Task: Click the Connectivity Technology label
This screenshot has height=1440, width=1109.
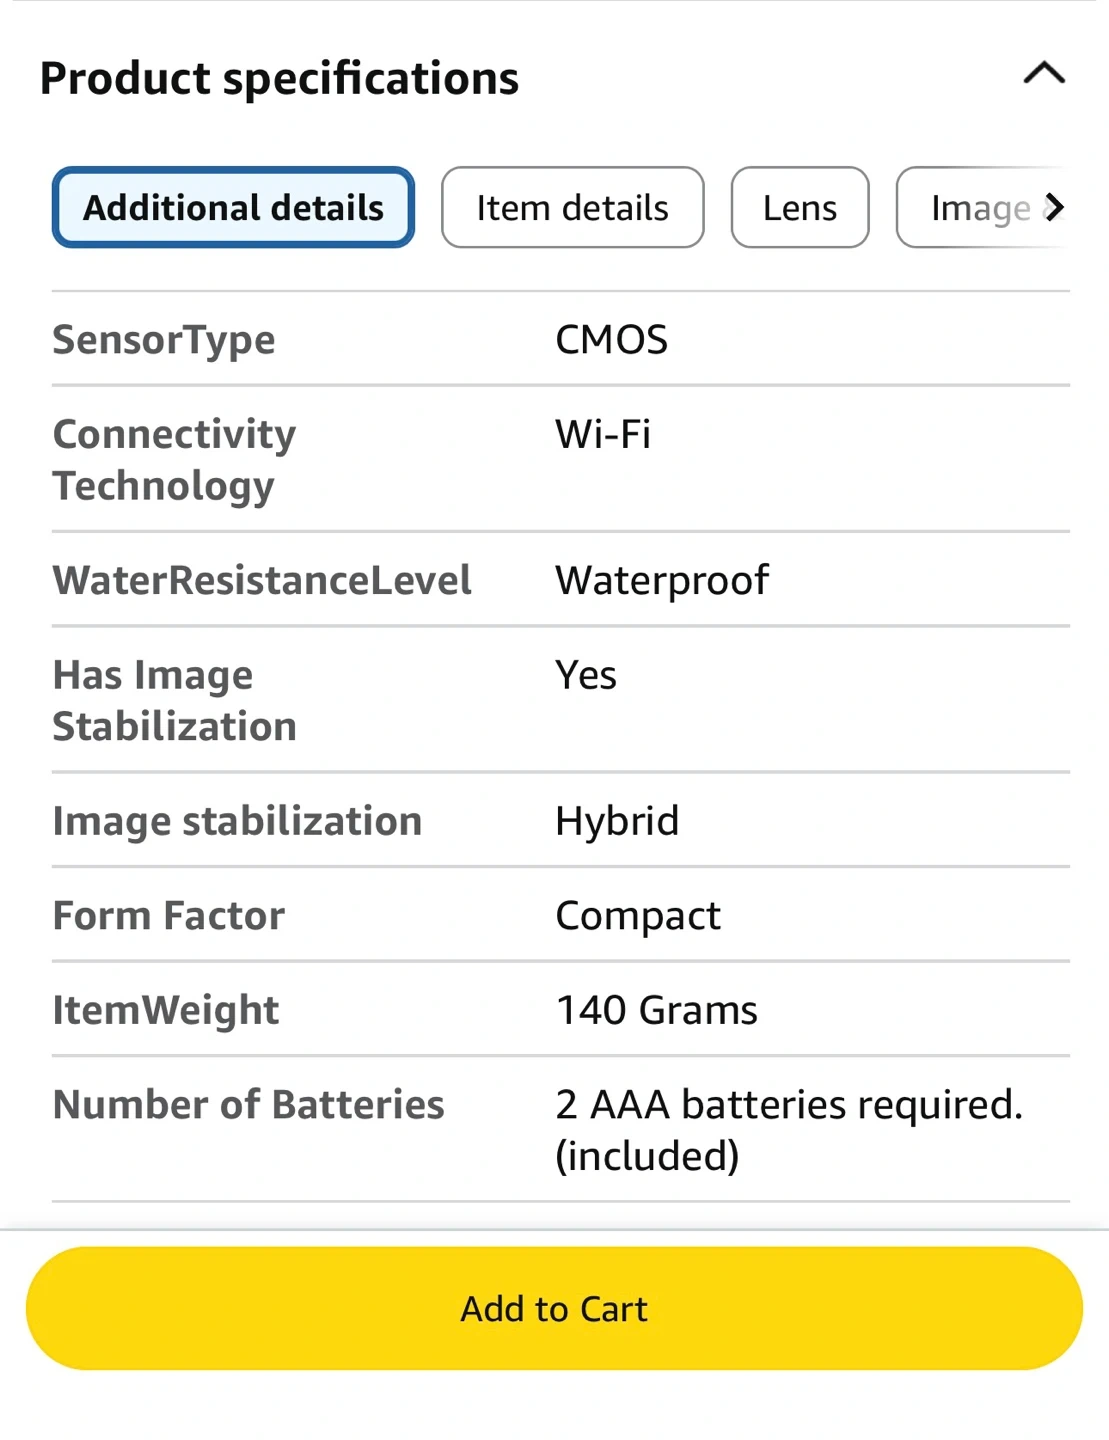Action: tap(174, 460)
